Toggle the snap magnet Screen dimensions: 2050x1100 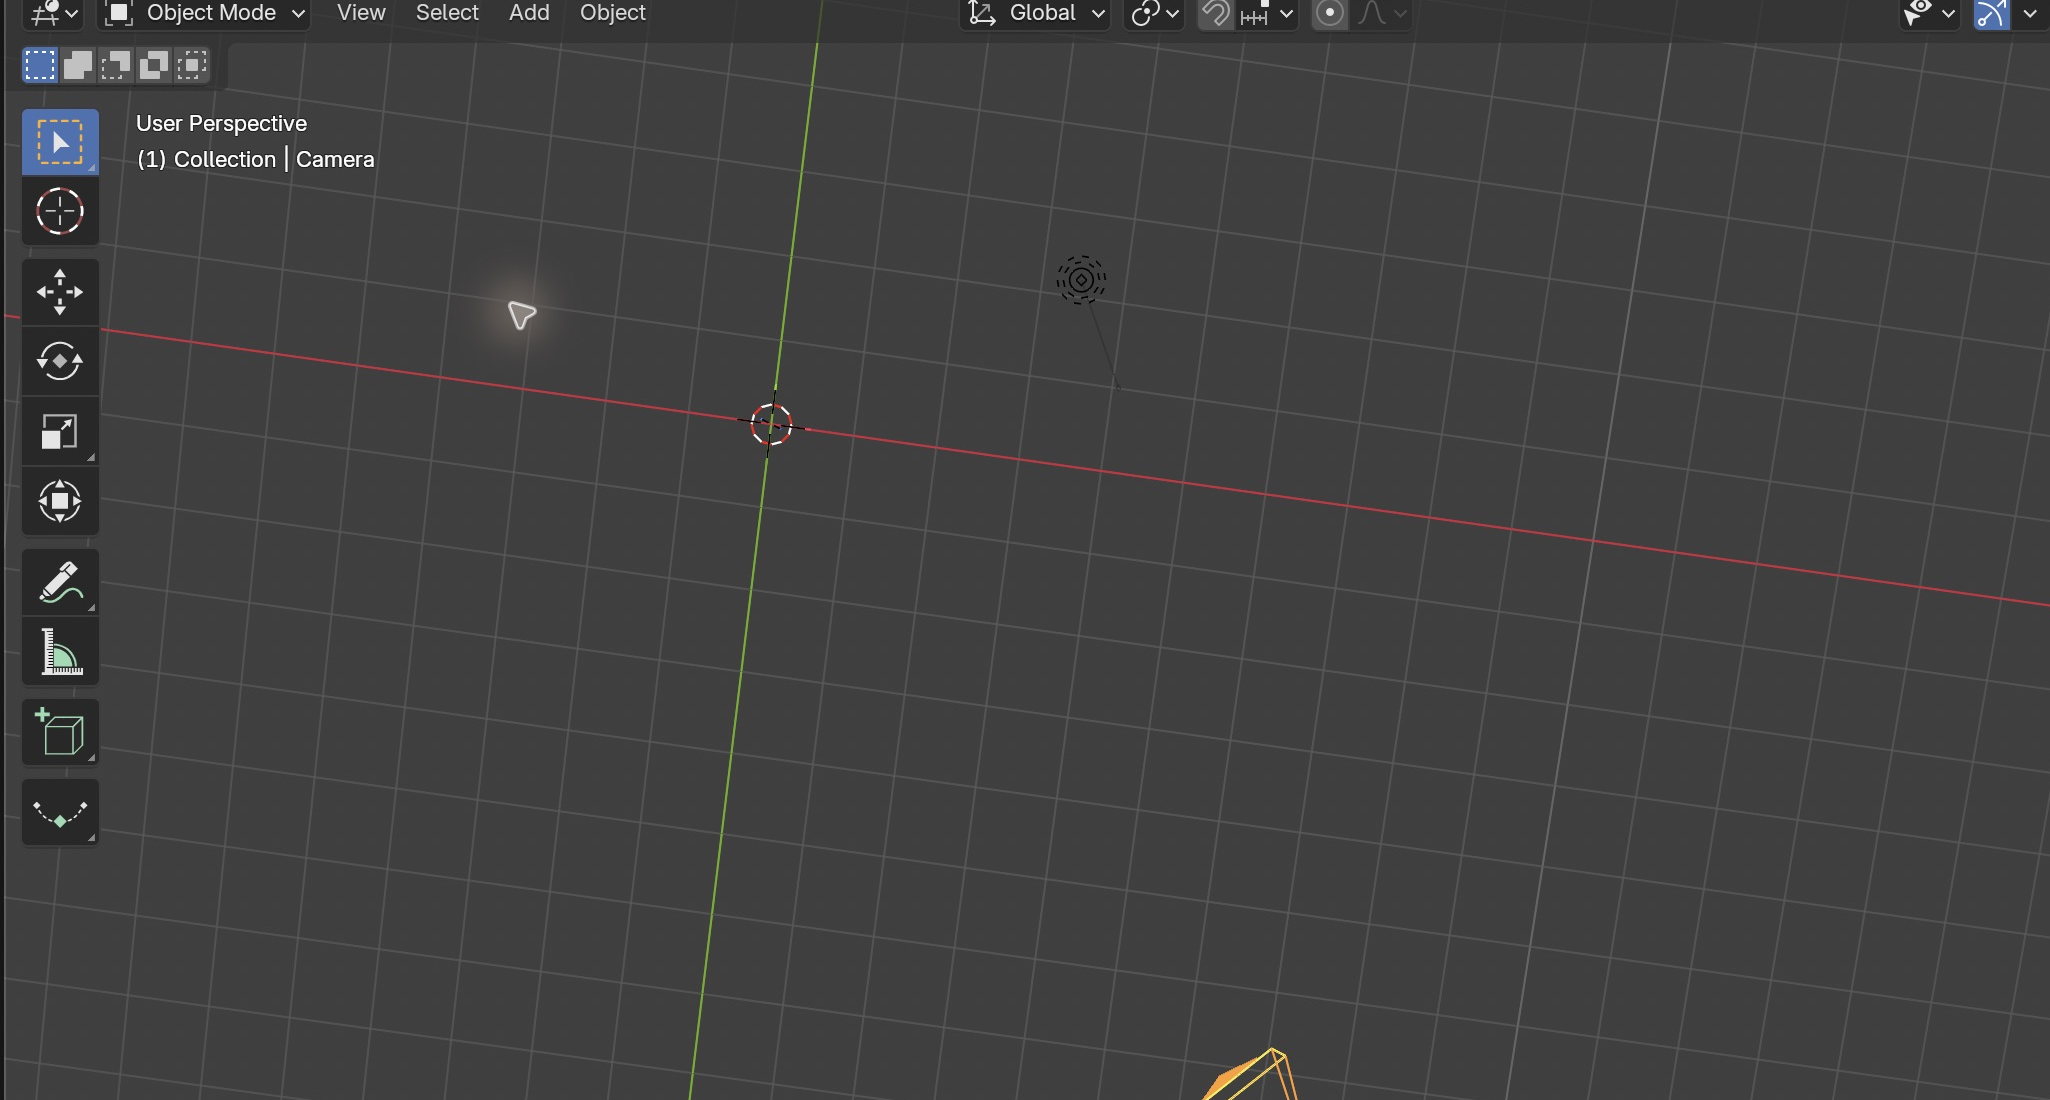(1216, 13)
